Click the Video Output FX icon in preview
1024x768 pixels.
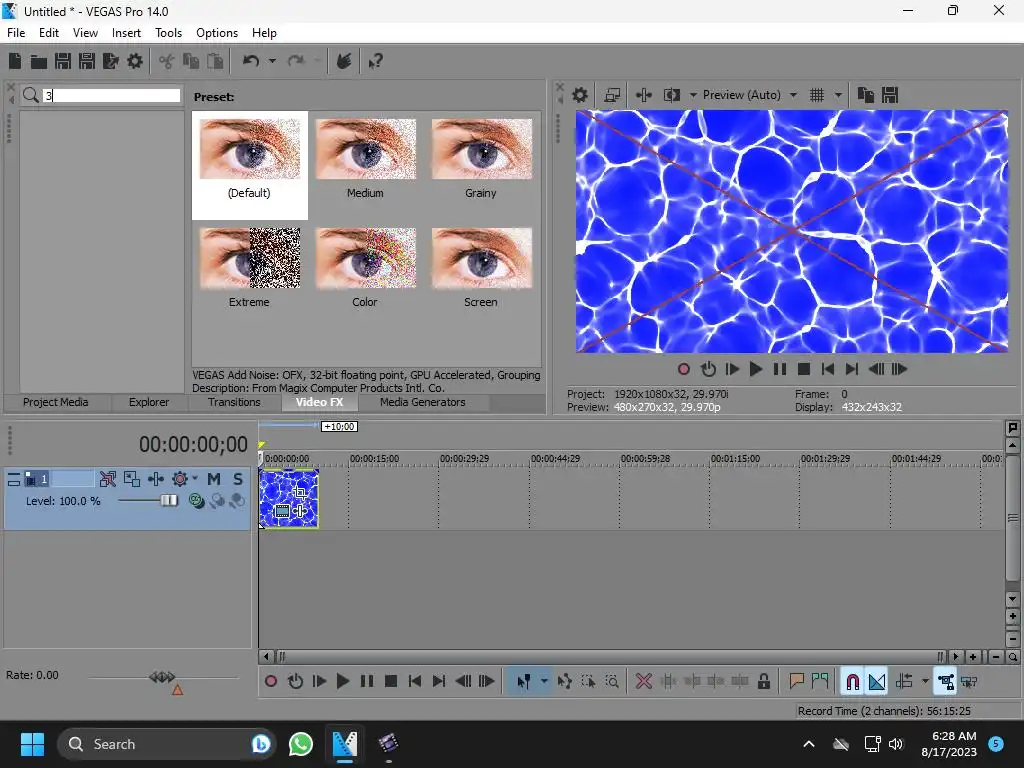click(x=644, y=95)
